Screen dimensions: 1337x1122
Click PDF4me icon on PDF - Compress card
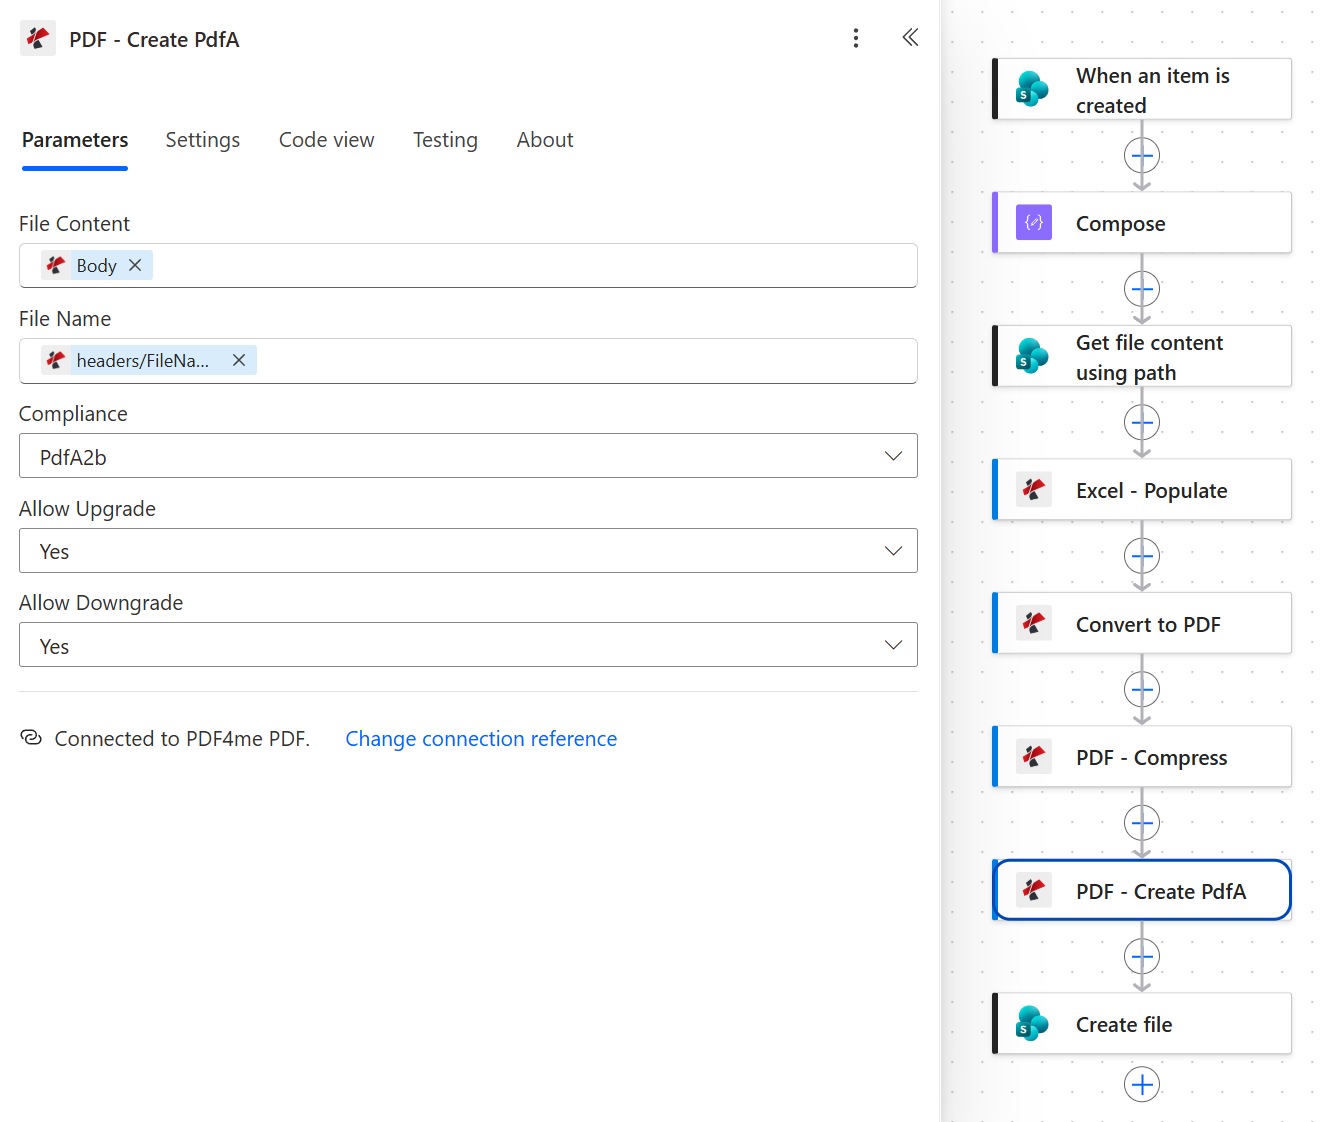pyautogui.click(x=1033, y=756)
